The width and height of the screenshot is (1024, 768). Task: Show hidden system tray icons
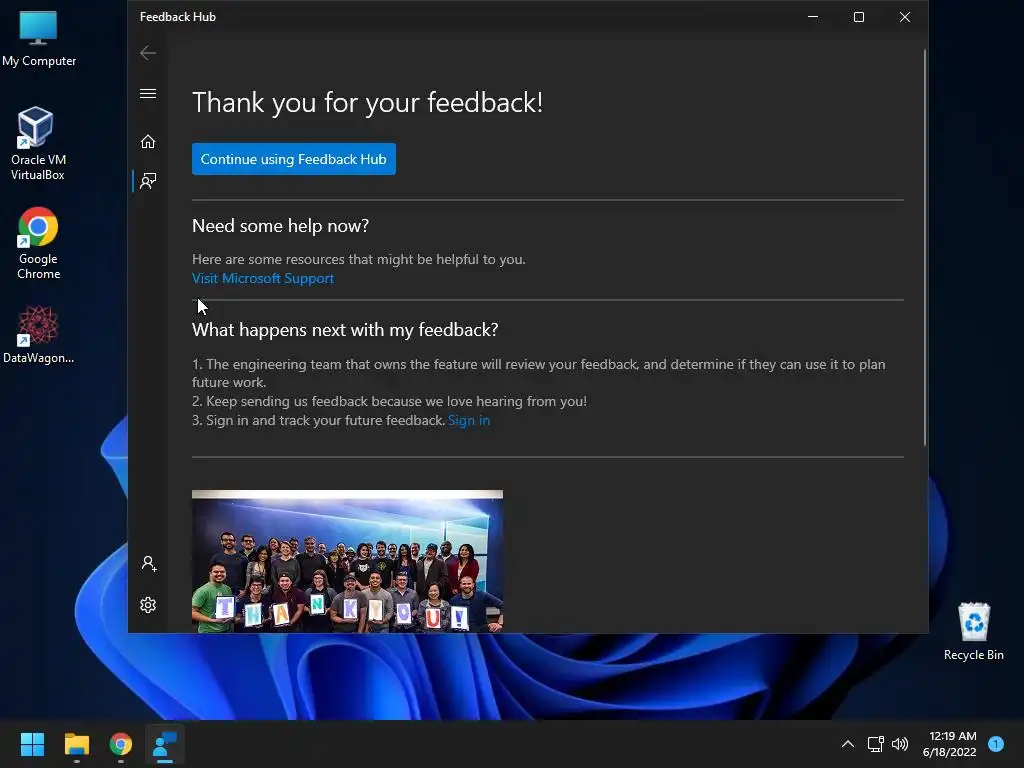click(847, 744)
